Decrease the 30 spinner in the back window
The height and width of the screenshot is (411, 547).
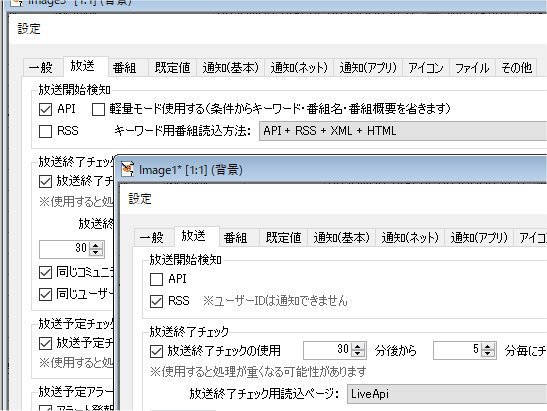click(x=96, y=252)
